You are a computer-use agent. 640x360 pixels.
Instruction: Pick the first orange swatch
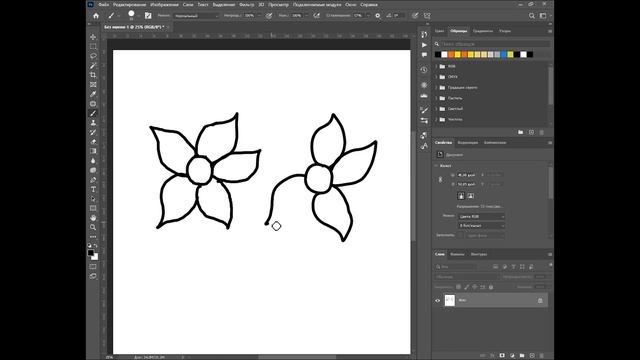point(451,55)
